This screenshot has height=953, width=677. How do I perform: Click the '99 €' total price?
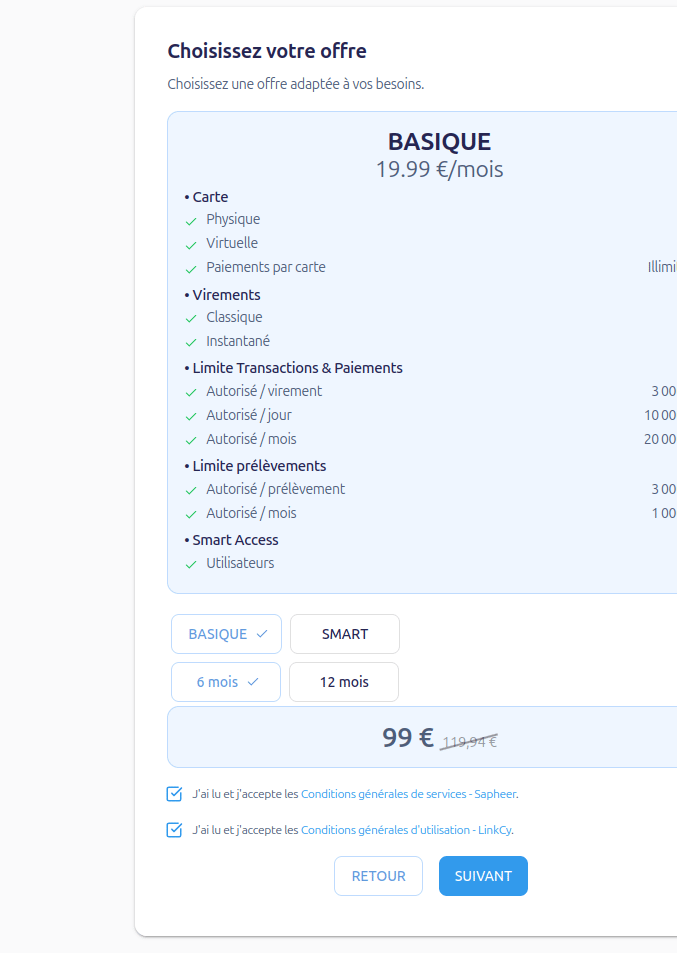(408, 738)
